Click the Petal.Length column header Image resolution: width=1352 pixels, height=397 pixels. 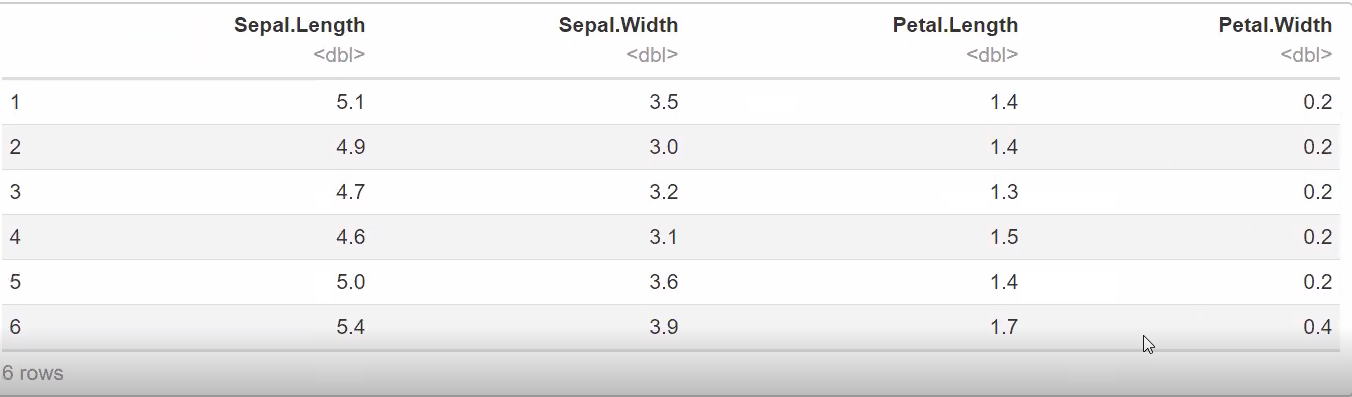[955, 25]
